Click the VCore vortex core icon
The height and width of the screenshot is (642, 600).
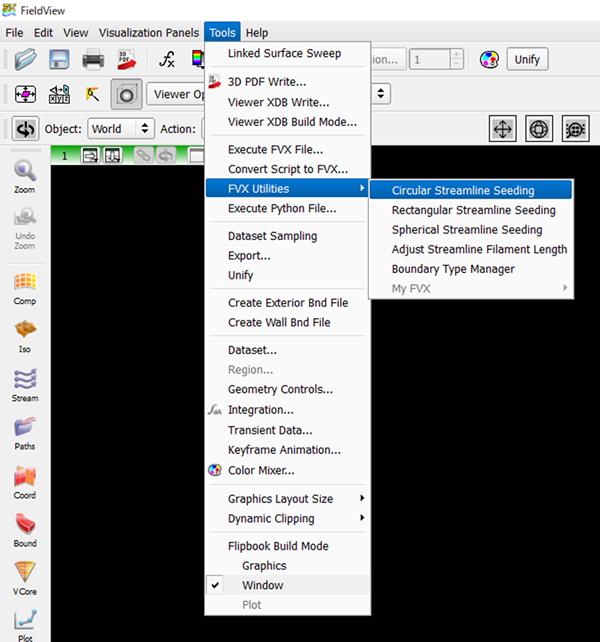25,577
